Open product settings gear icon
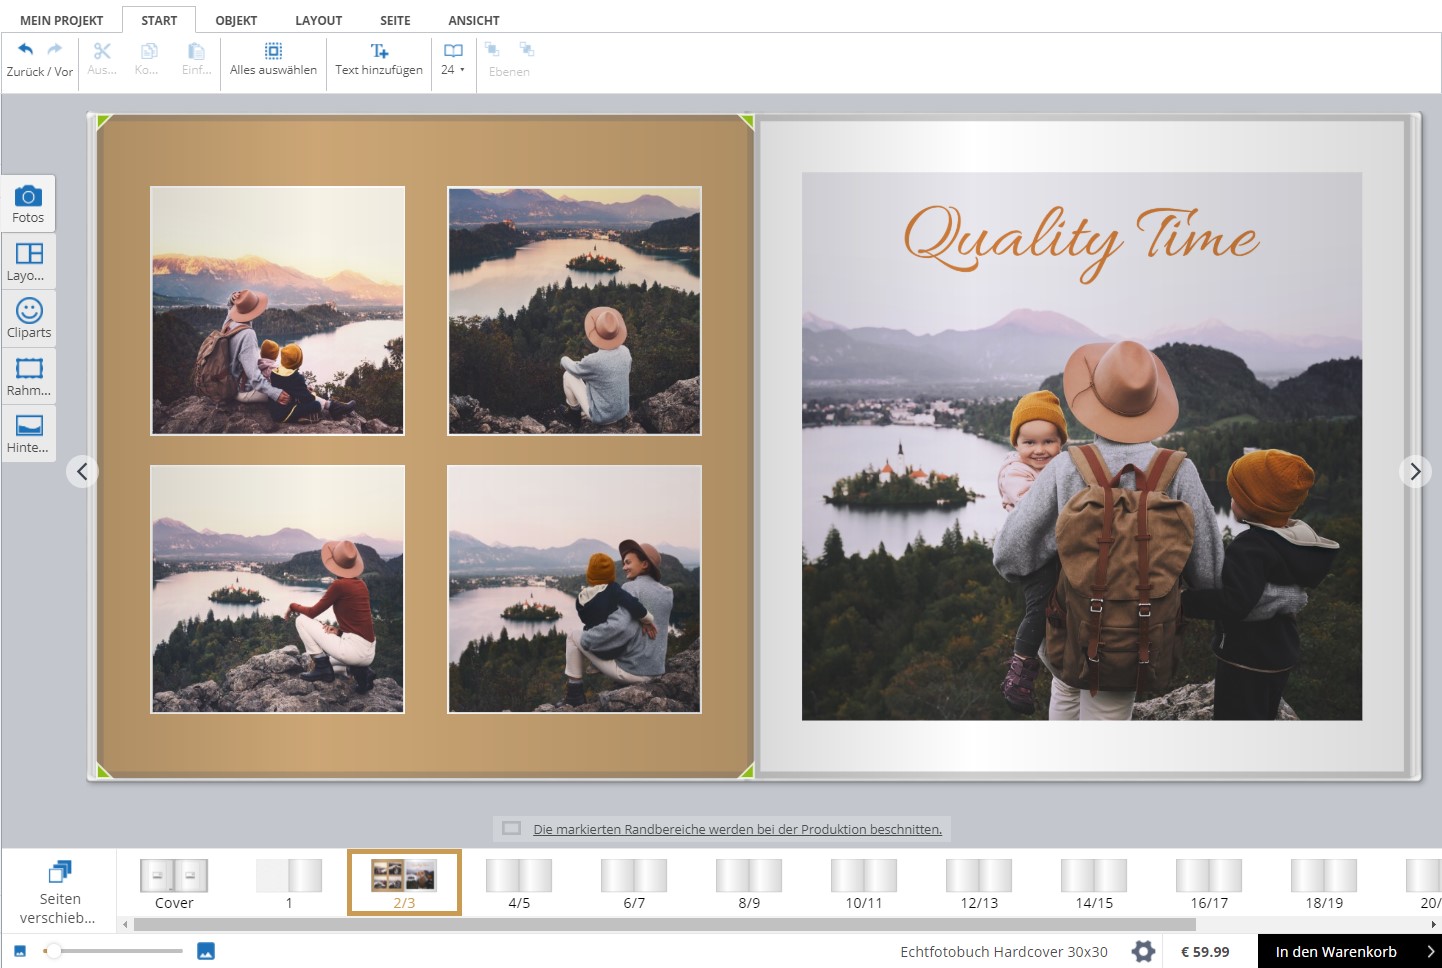This screenshot has height=968, width=1442. [x=1143, y=951]
